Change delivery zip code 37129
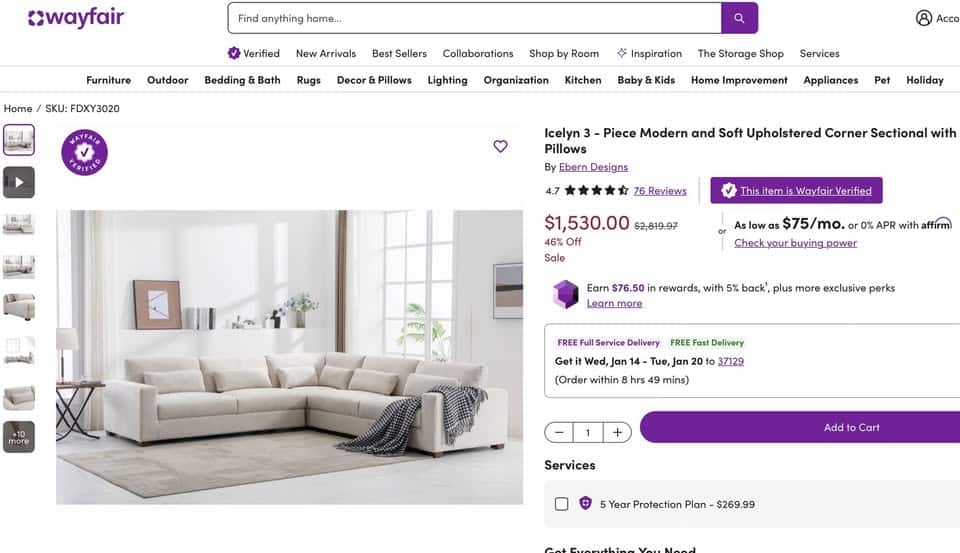Image resolution: width=960 pixels, height=553 pixels. pyautogui.click(x=730, y=361)
